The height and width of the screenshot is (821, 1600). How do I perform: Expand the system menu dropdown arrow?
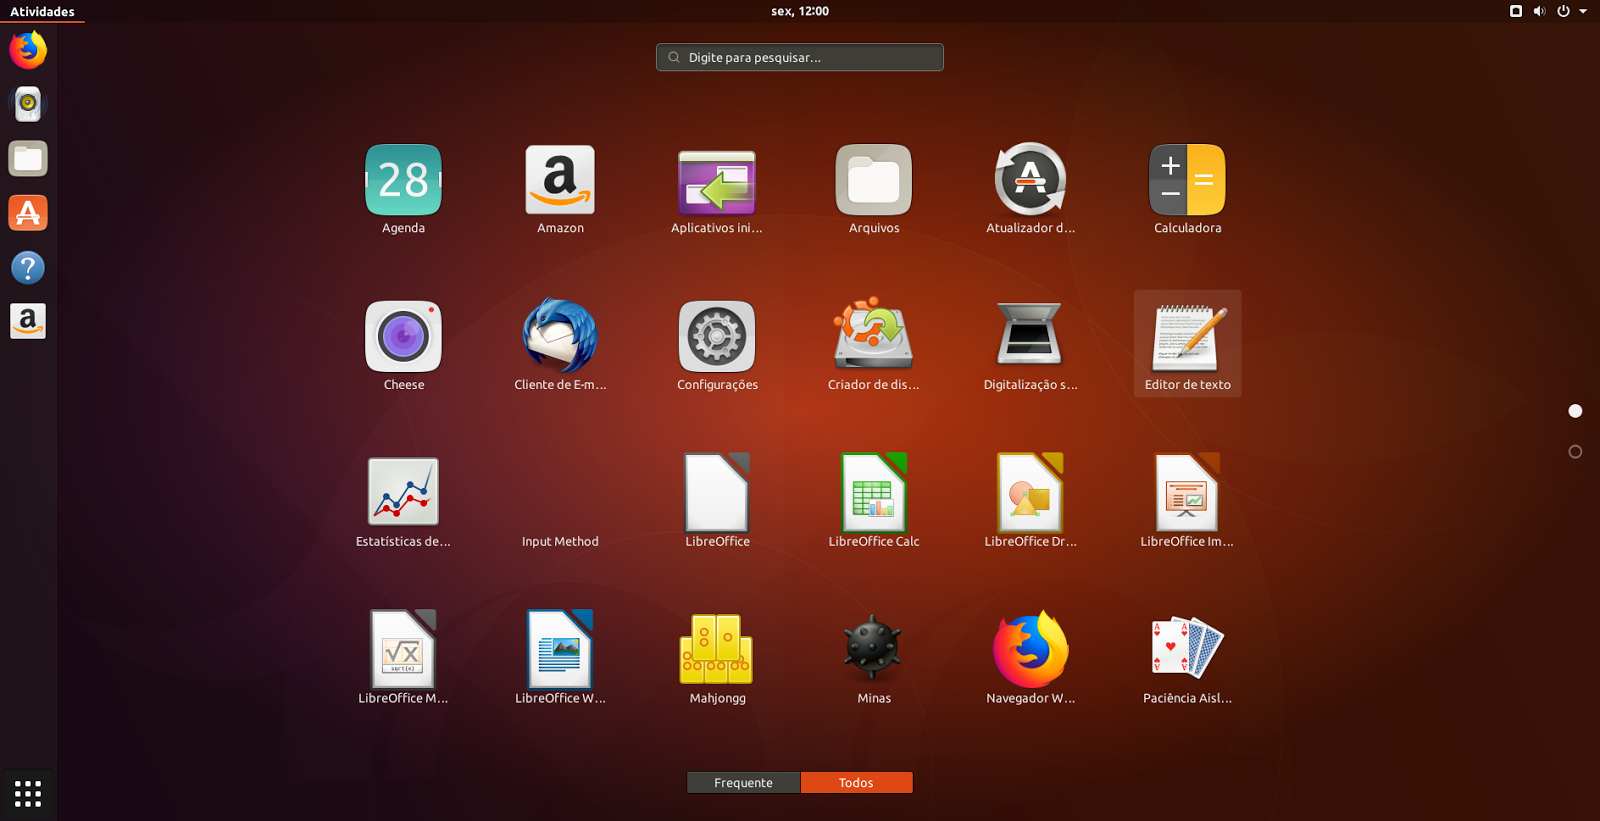[1583, 11]
